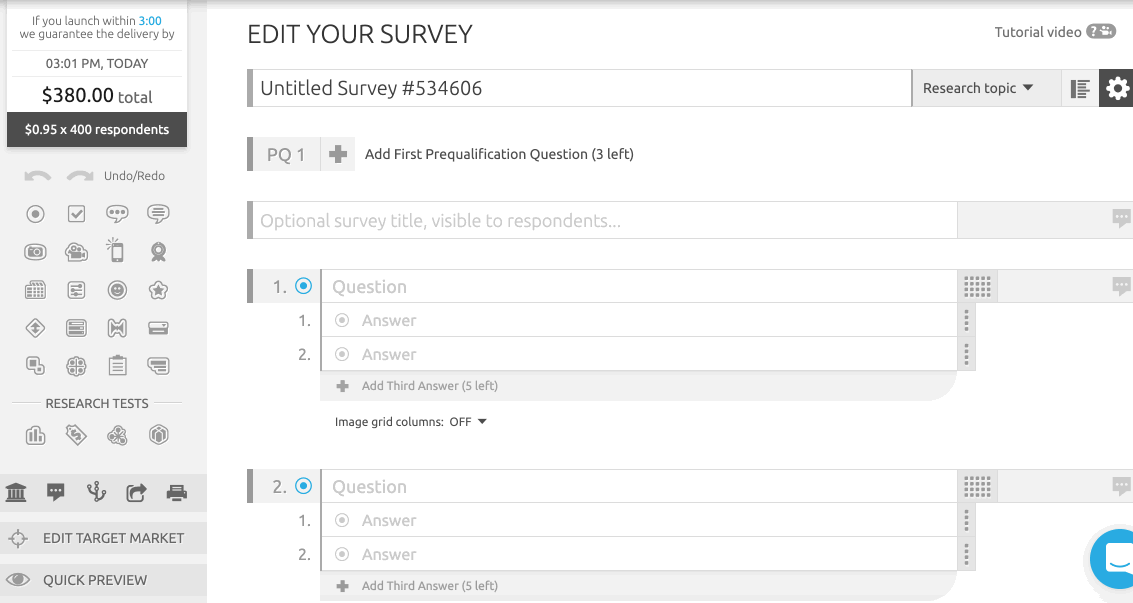Click the printer icon in sidebar
Image resolution: width=1133 pixels, height=603 pixels.
coord(177,492)
